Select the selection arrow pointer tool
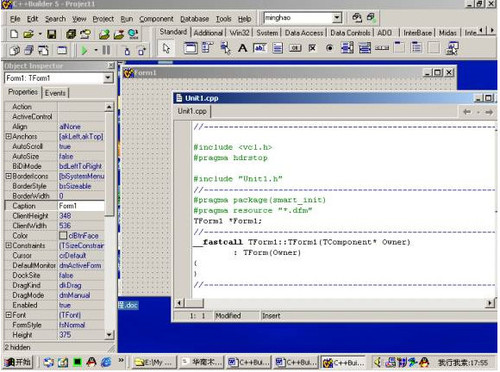This screenshot has width=500, height=372. (166, 48)
